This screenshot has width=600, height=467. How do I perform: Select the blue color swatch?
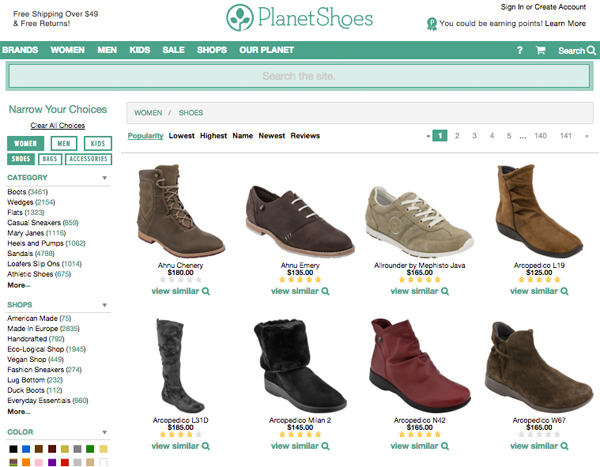(x=26, y=449)
